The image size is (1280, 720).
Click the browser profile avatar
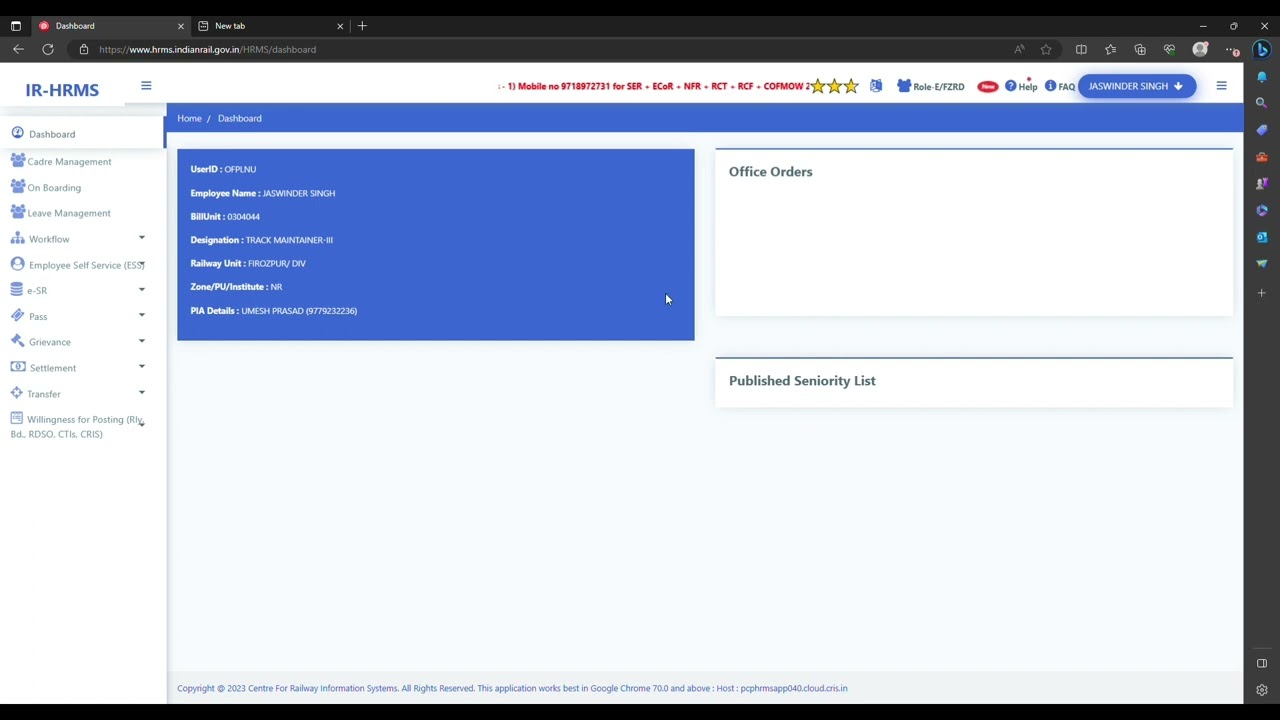pos(1200,49)
